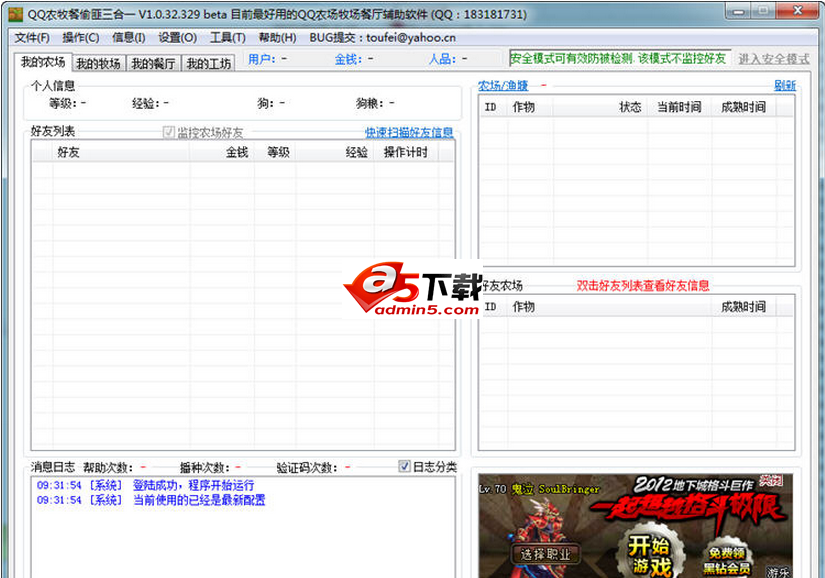The width and height of the screenshot is (825, 578).
Task: Switch to the 我的农场 tab
Action: coord(43,62)
